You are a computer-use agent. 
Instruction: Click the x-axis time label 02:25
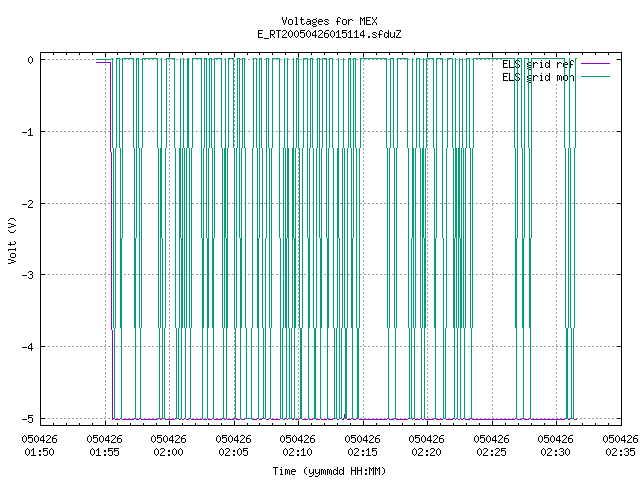[491, 452]
